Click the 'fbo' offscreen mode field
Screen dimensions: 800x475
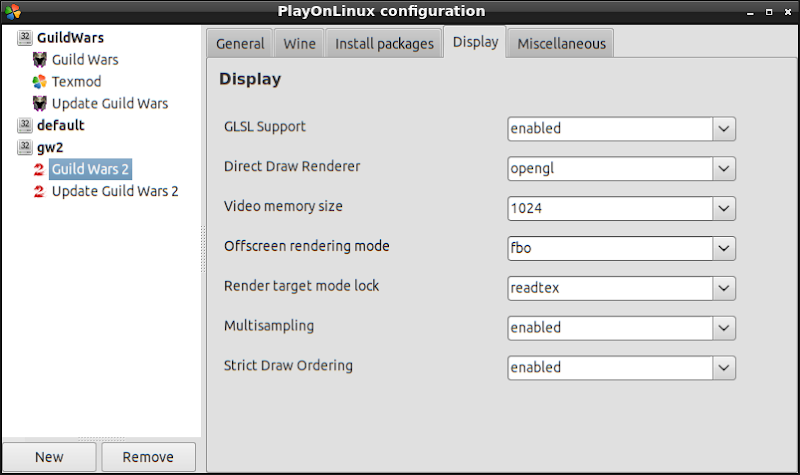(x=610, y=248)
